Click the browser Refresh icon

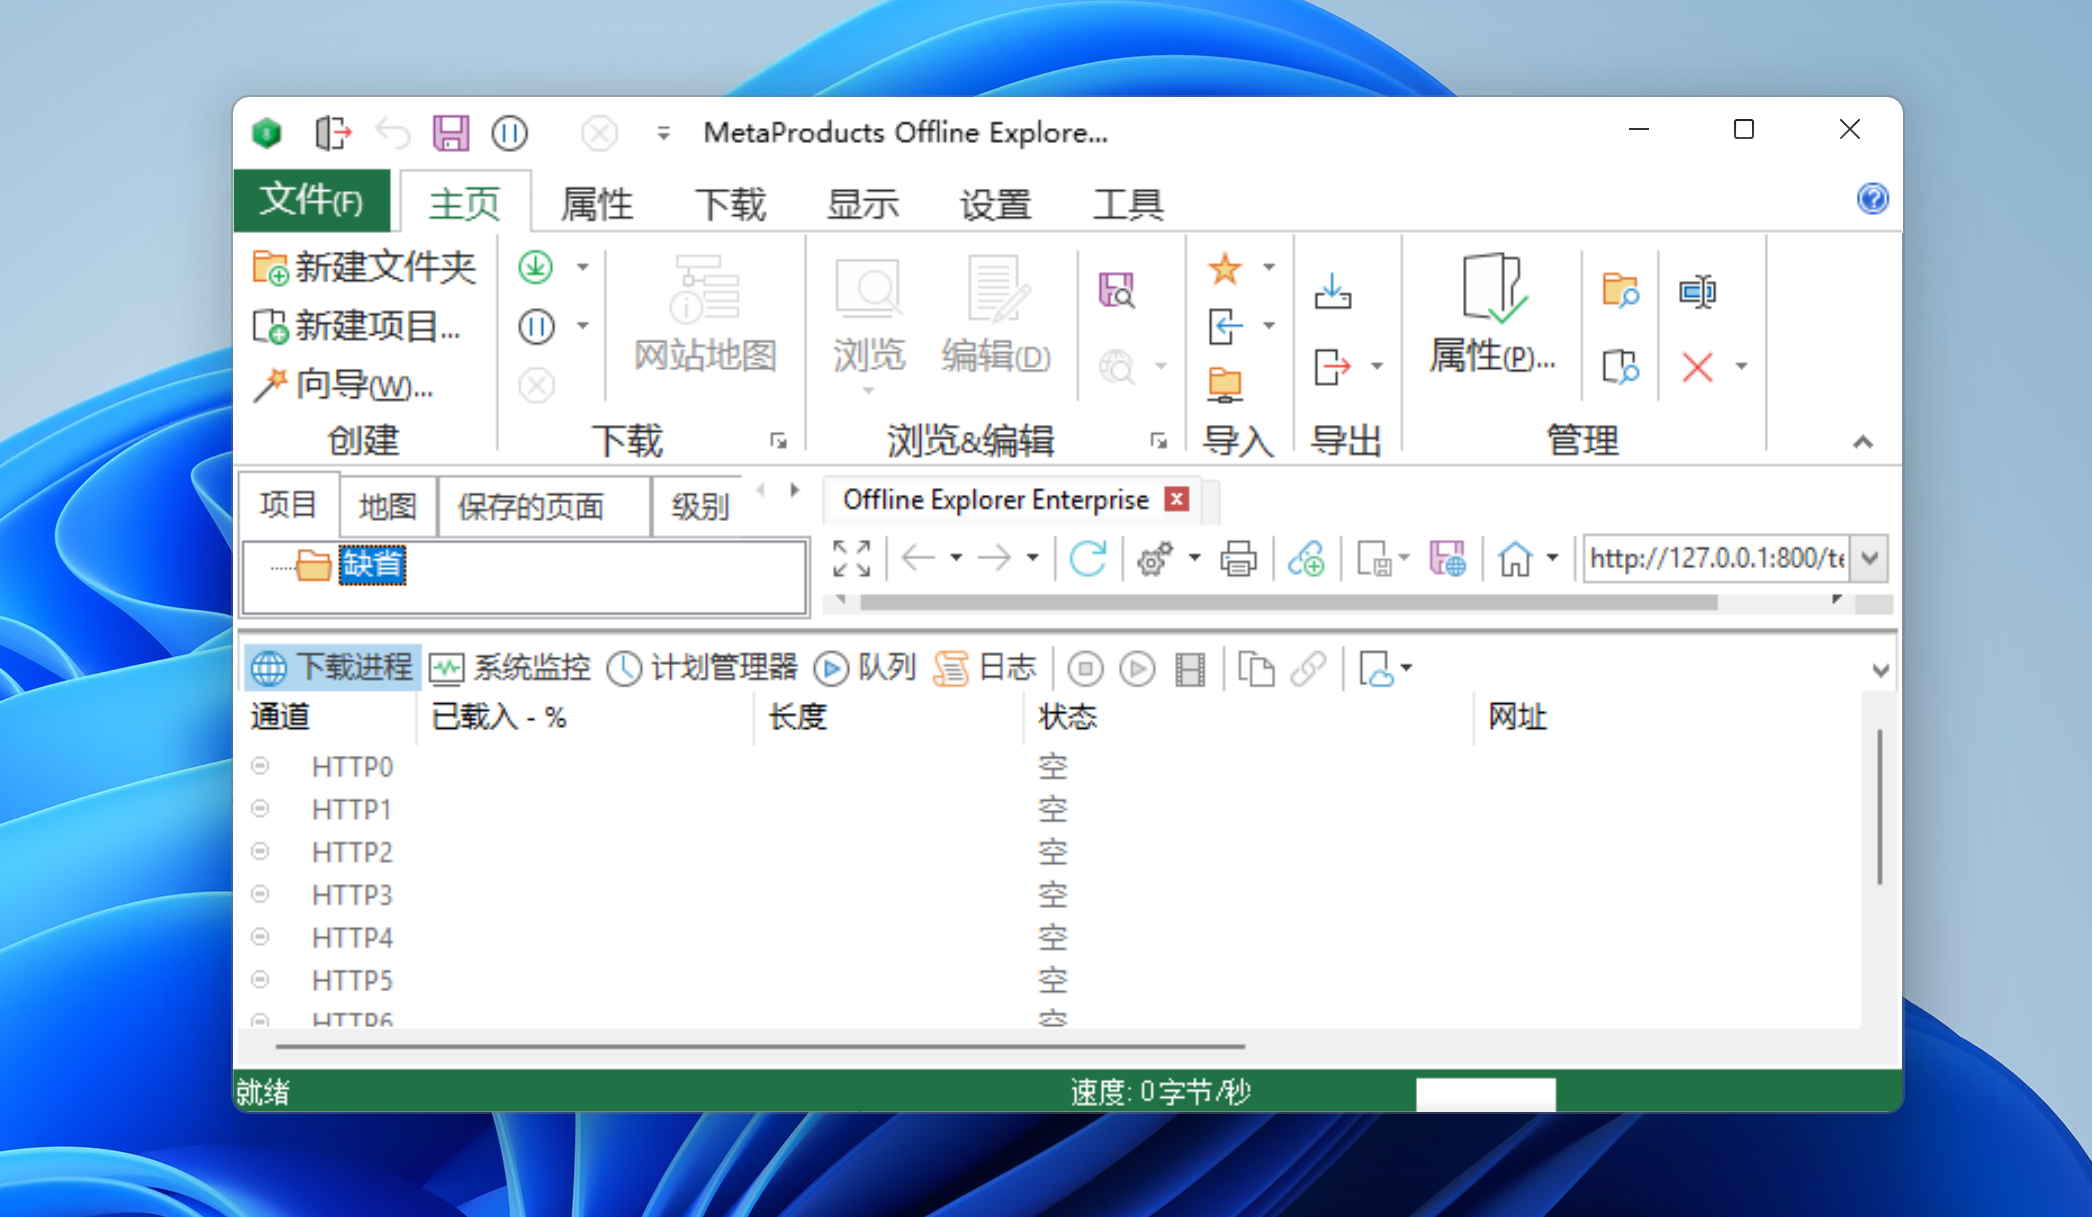click(x=1088, y=558)
